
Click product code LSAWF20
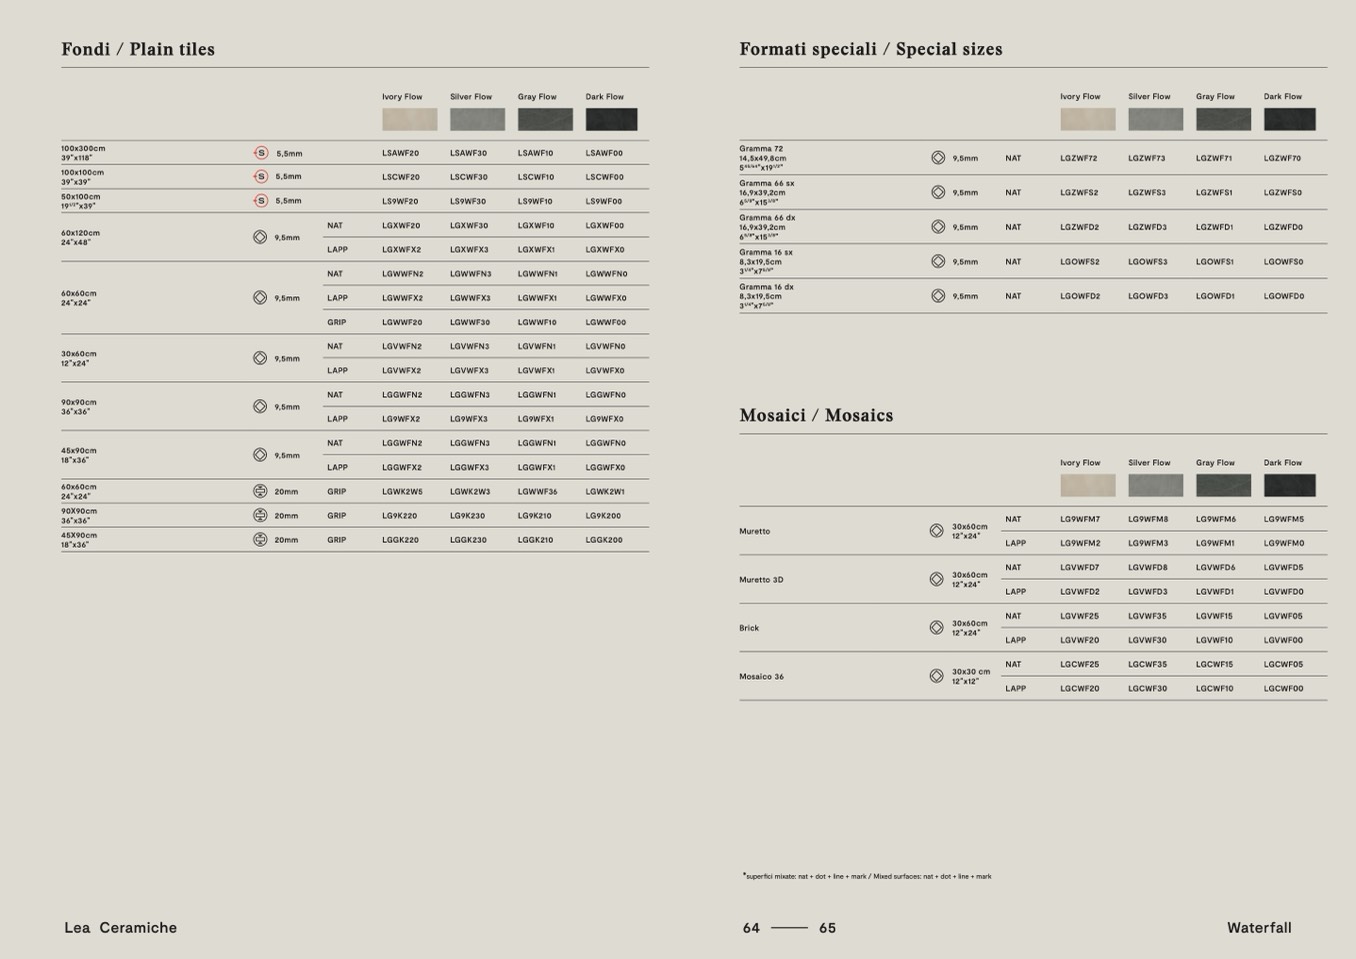click(400, 153)
